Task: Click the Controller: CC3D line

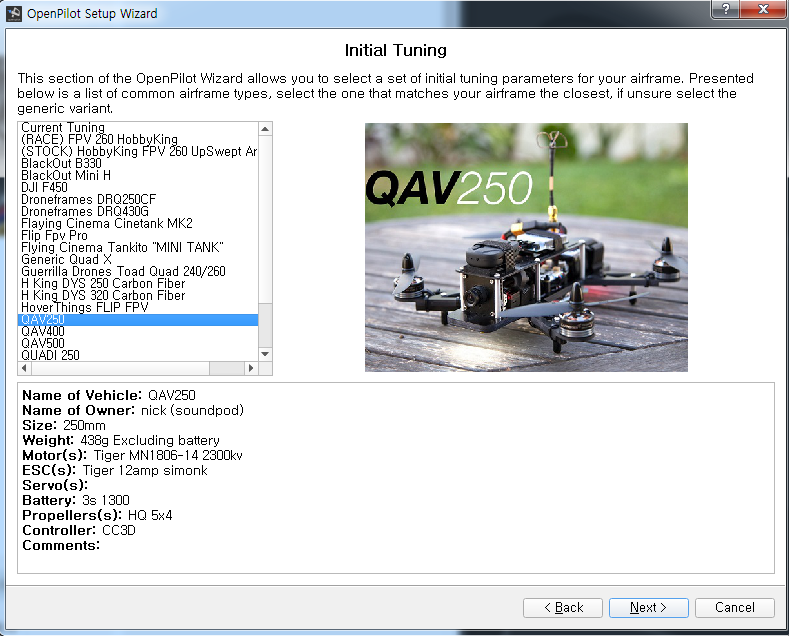Action: pyautogui.click(x=79, y=530)
